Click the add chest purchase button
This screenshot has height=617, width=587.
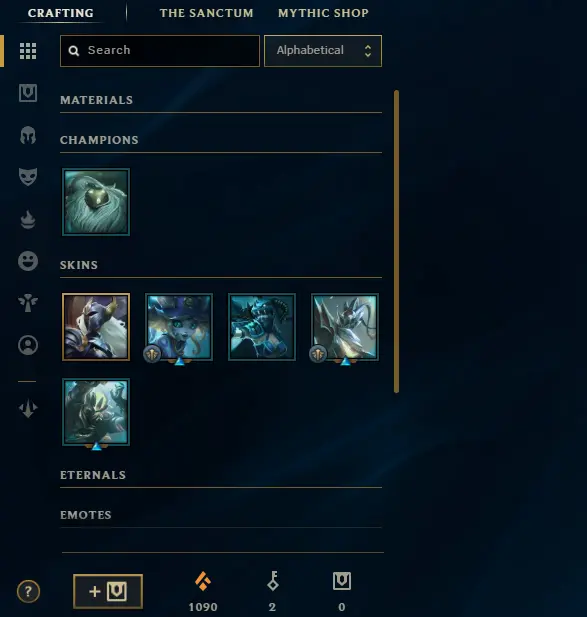(x=108, y=591)
